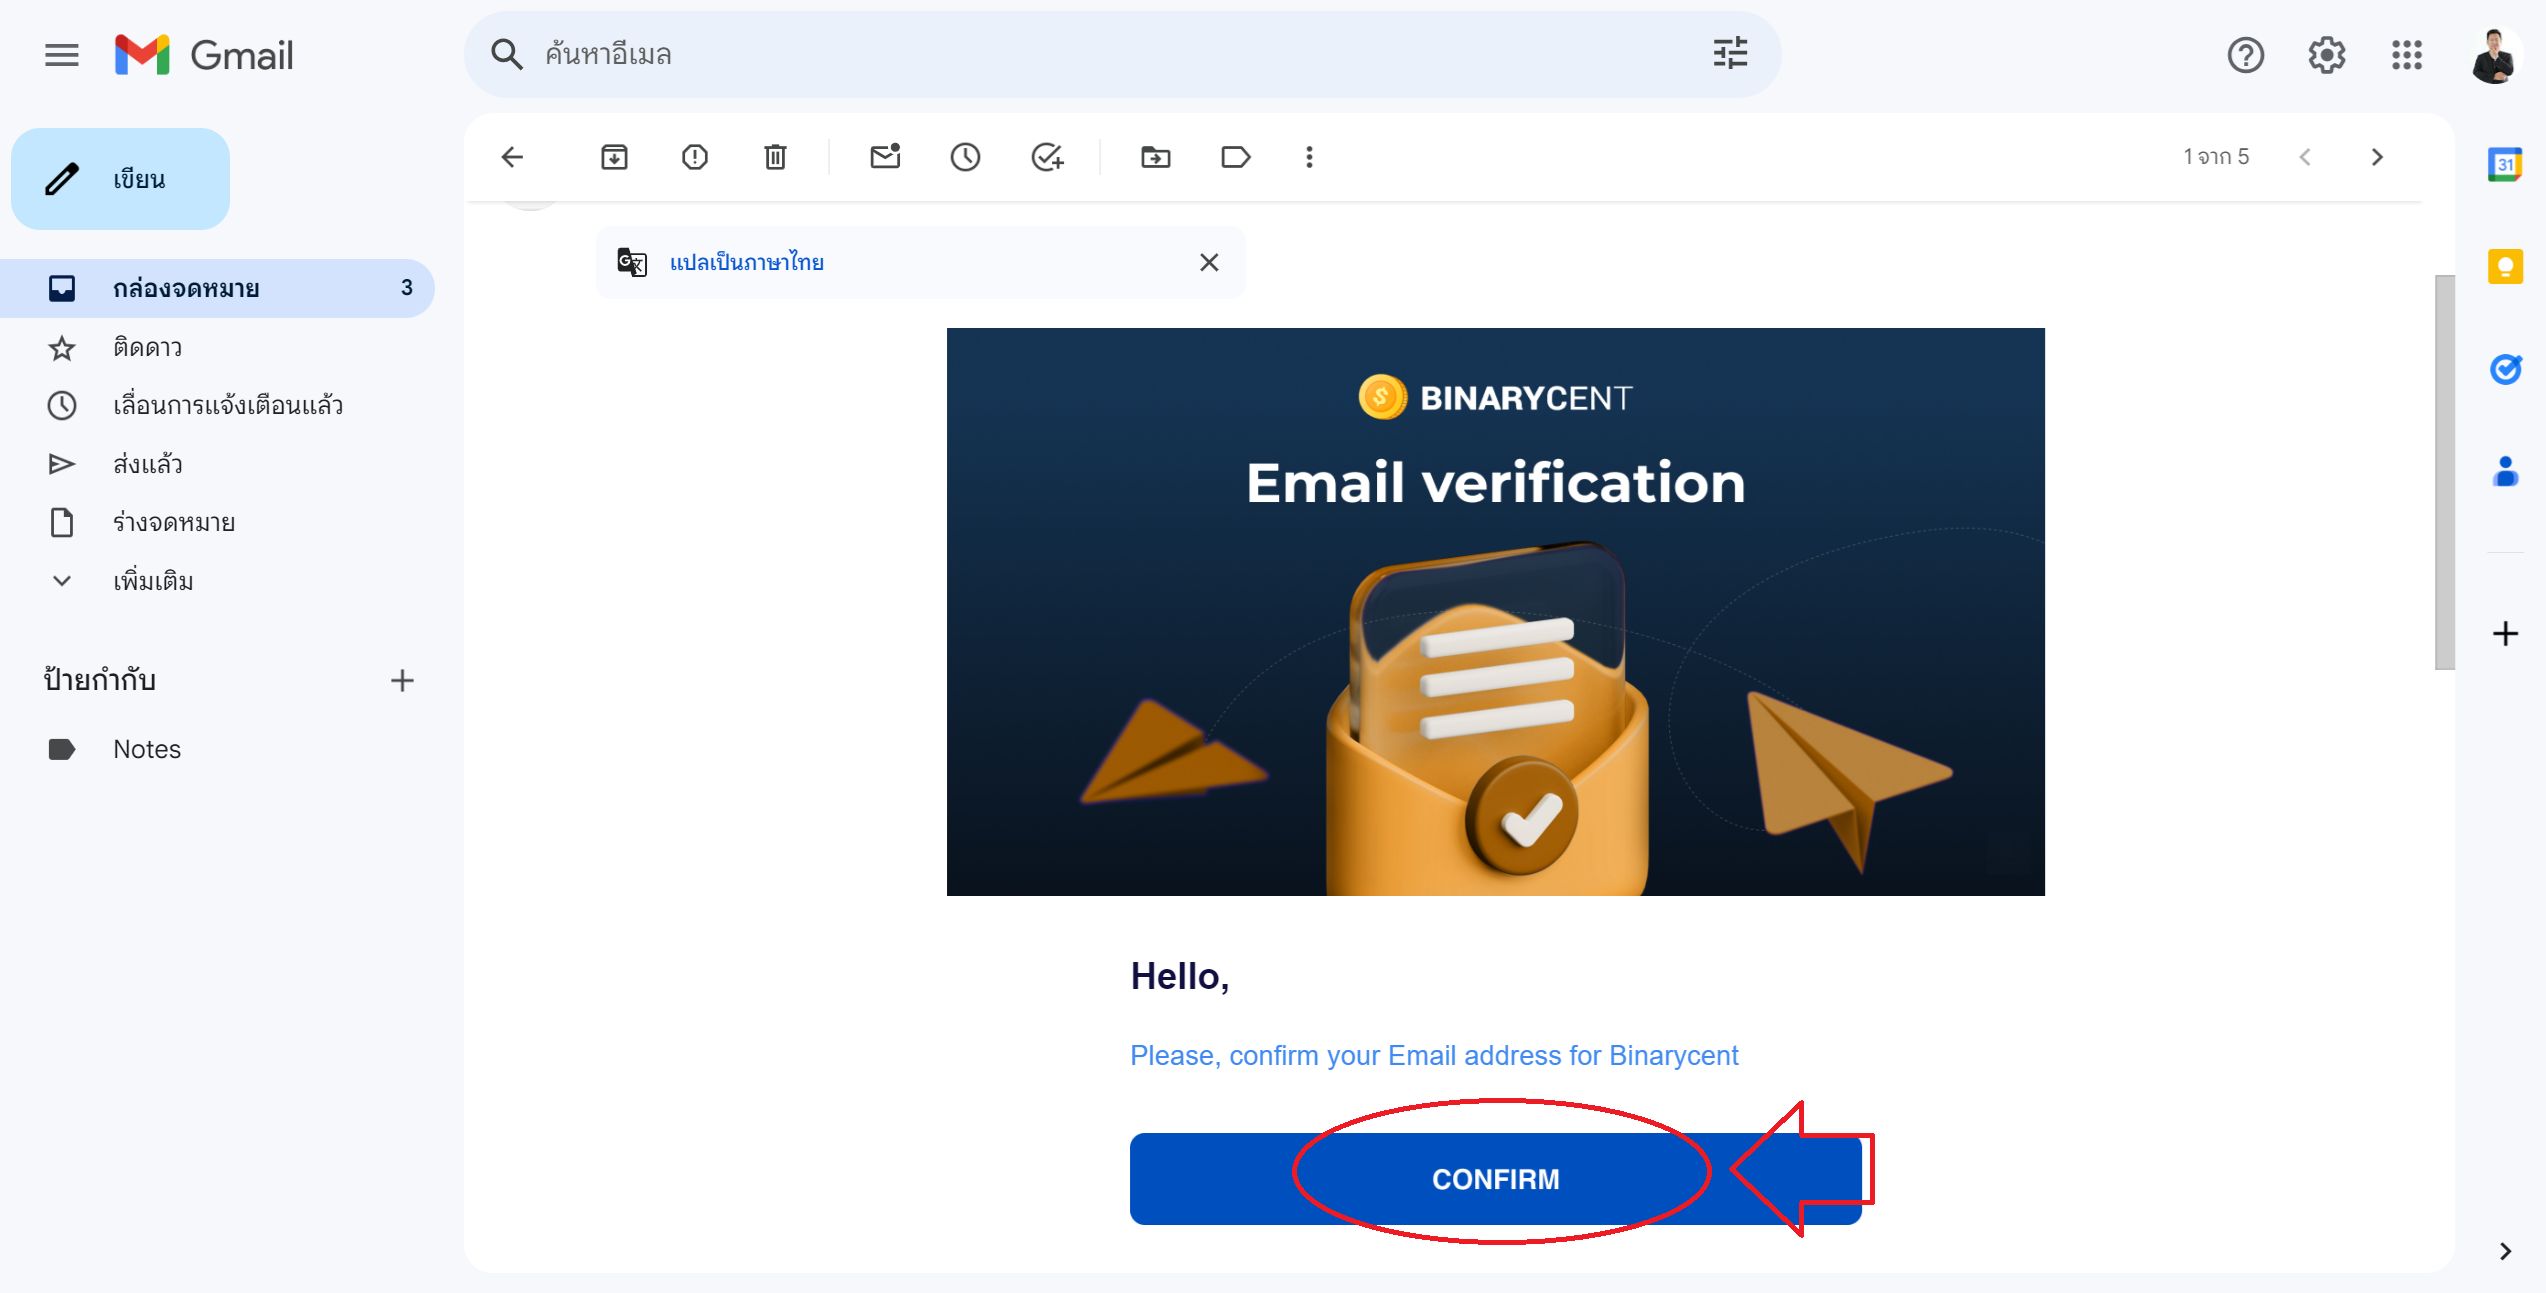Open Google Tasks side panel icon
2546x1293 pixels.
click(2505, 369)
